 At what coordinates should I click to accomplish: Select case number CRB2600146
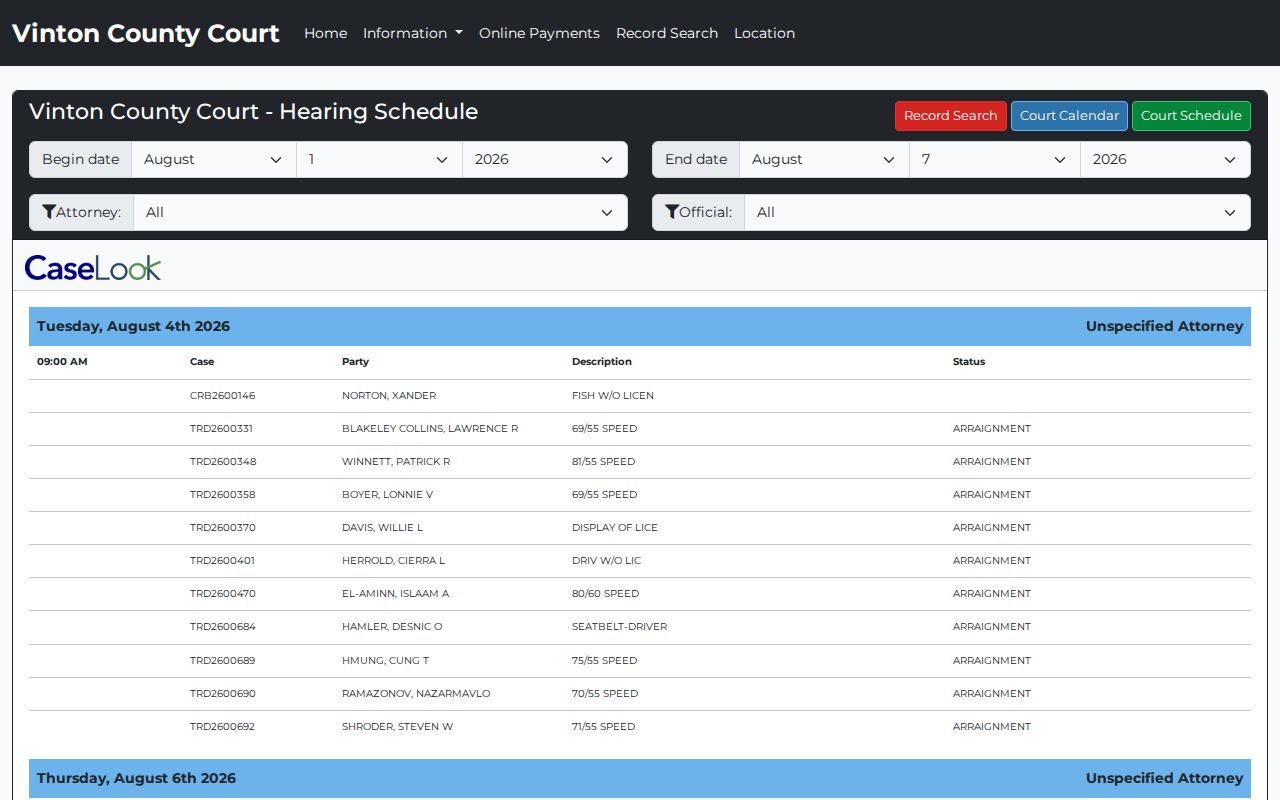pos(222,395)
